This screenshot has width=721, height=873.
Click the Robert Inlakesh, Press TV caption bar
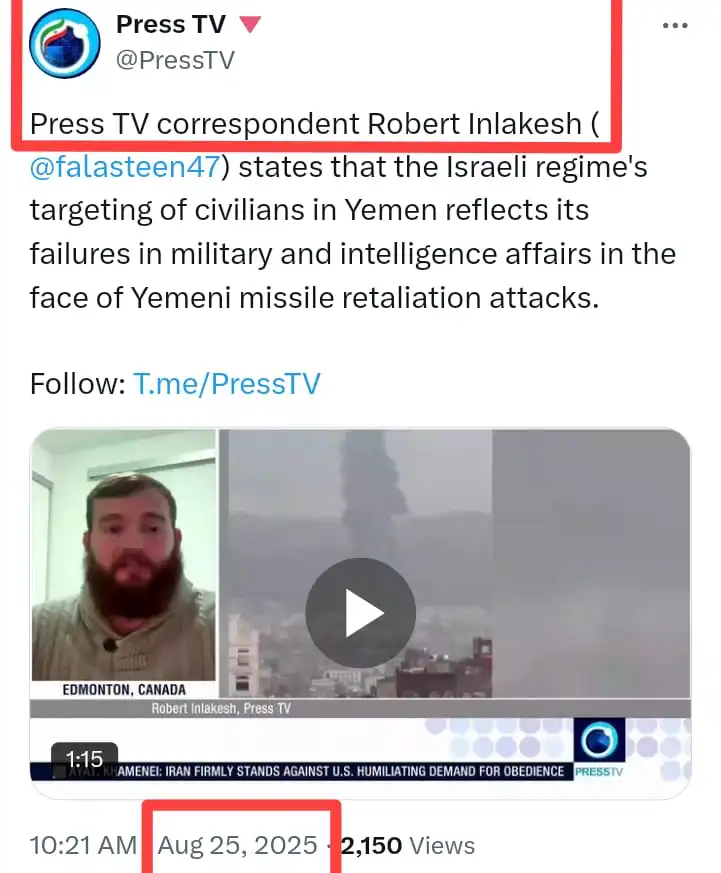pyautogui.click(x=221, y=708)
